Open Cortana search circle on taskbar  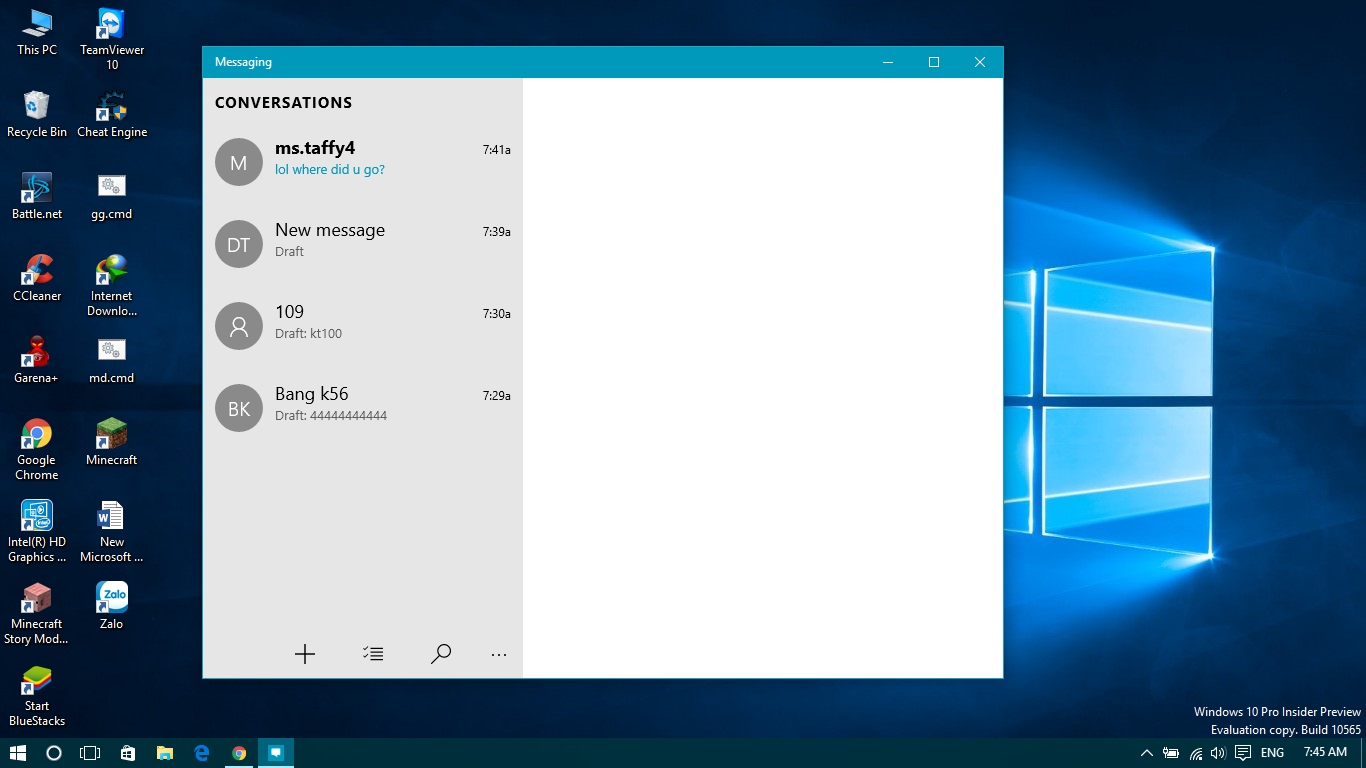pyautogui.click(x=54, y=753)
